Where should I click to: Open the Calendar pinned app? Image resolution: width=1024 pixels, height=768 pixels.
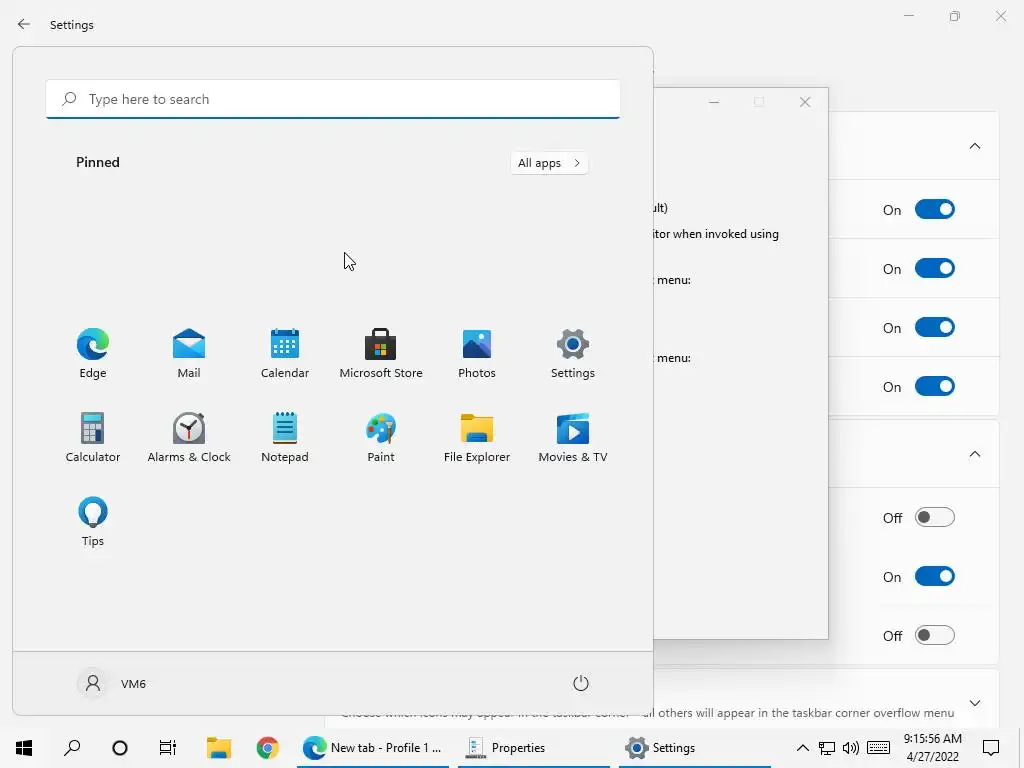tap(285, 353)
